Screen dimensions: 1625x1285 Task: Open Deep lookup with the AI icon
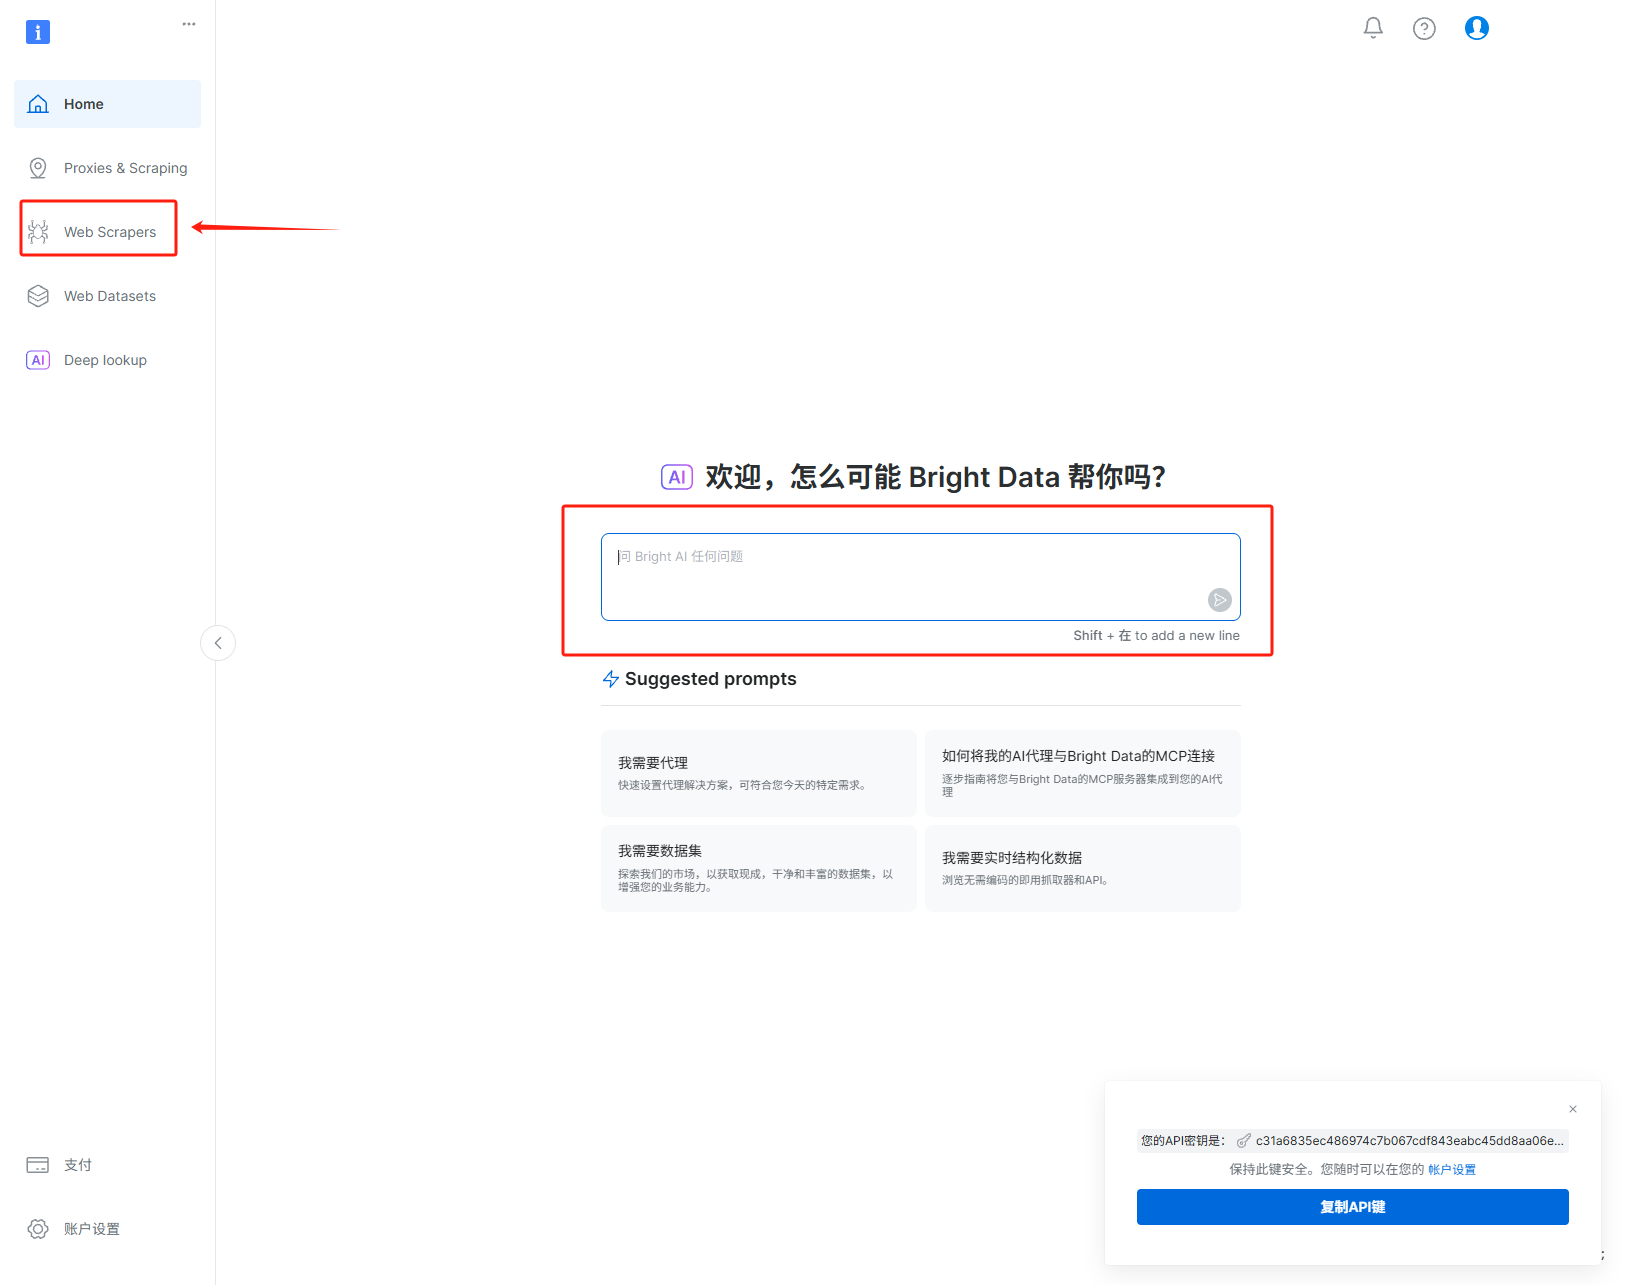37,359
